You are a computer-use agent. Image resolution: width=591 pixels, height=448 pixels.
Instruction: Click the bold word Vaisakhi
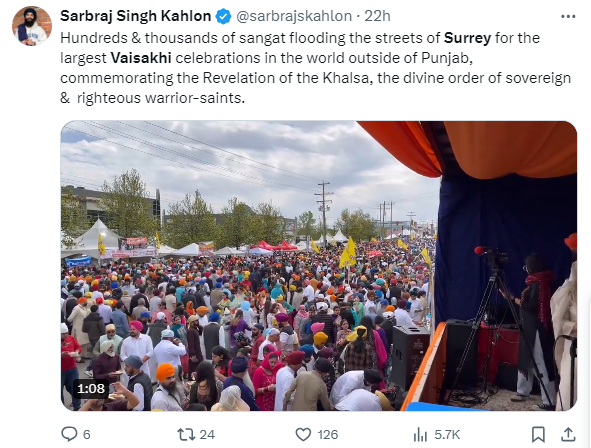click(141, 58)
